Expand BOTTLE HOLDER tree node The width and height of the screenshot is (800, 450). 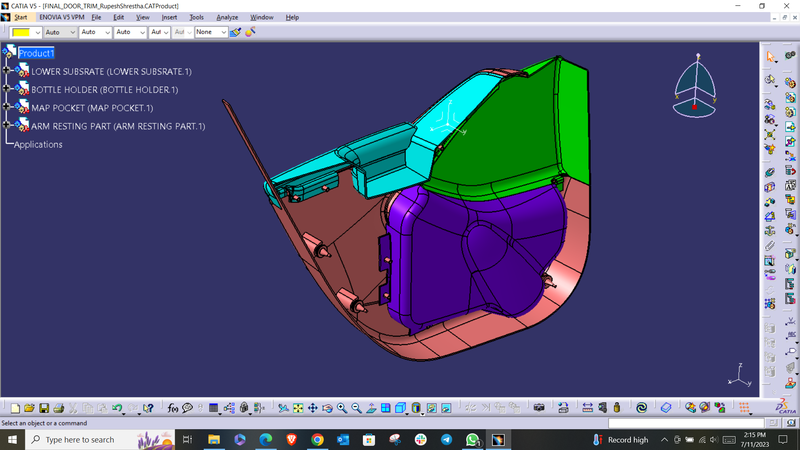tap(7, 89)
